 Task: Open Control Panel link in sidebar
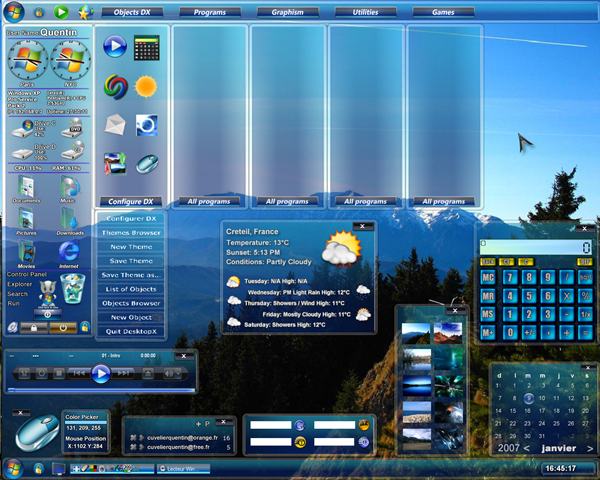tap(27, 274)
